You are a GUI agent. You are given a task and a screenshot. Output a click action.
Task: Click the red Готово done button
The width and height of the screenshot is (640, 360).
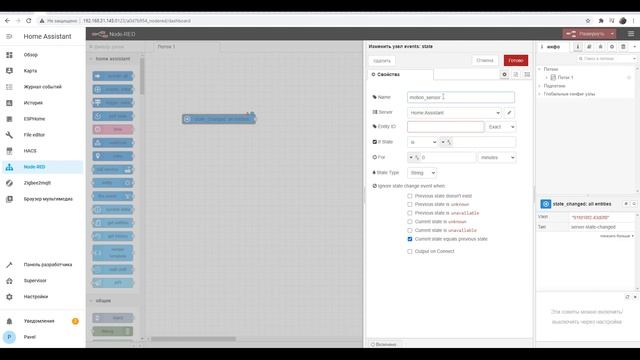tap(516, 60)
